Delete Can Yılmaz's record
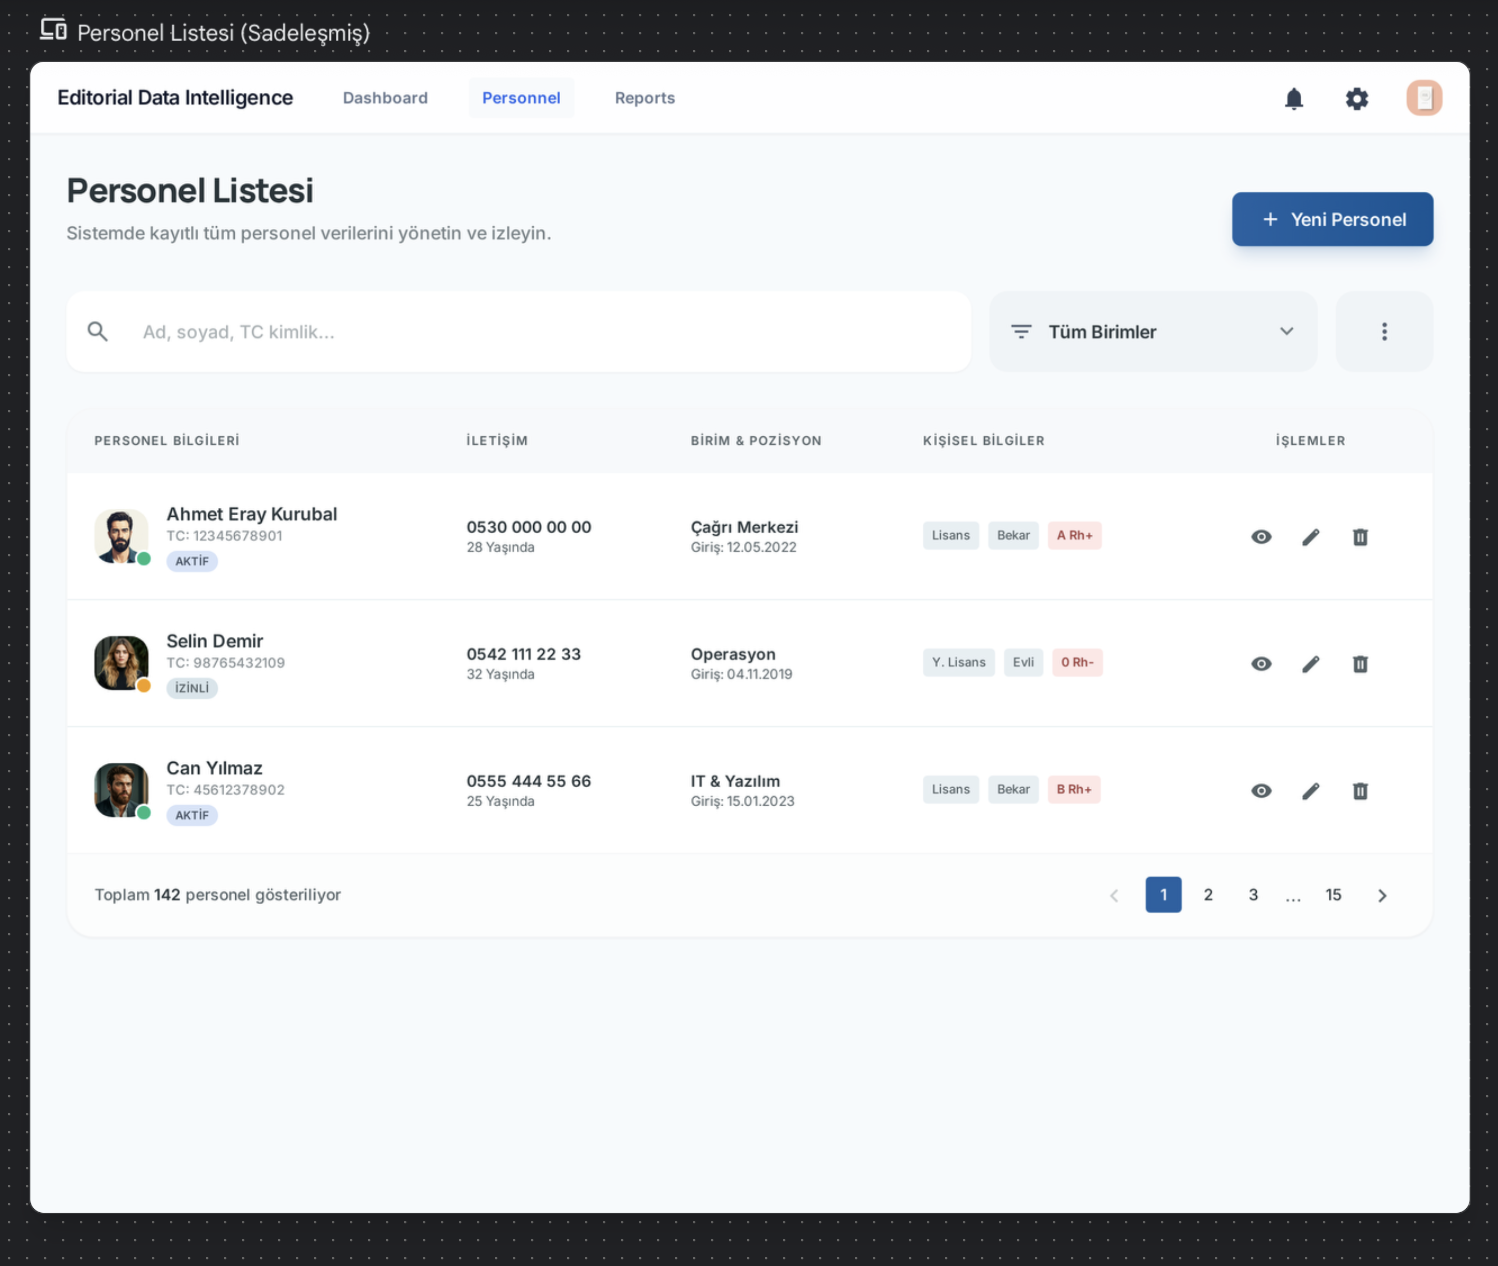The width and height of the screenshot is (1498, 1266). point(1360,791)
